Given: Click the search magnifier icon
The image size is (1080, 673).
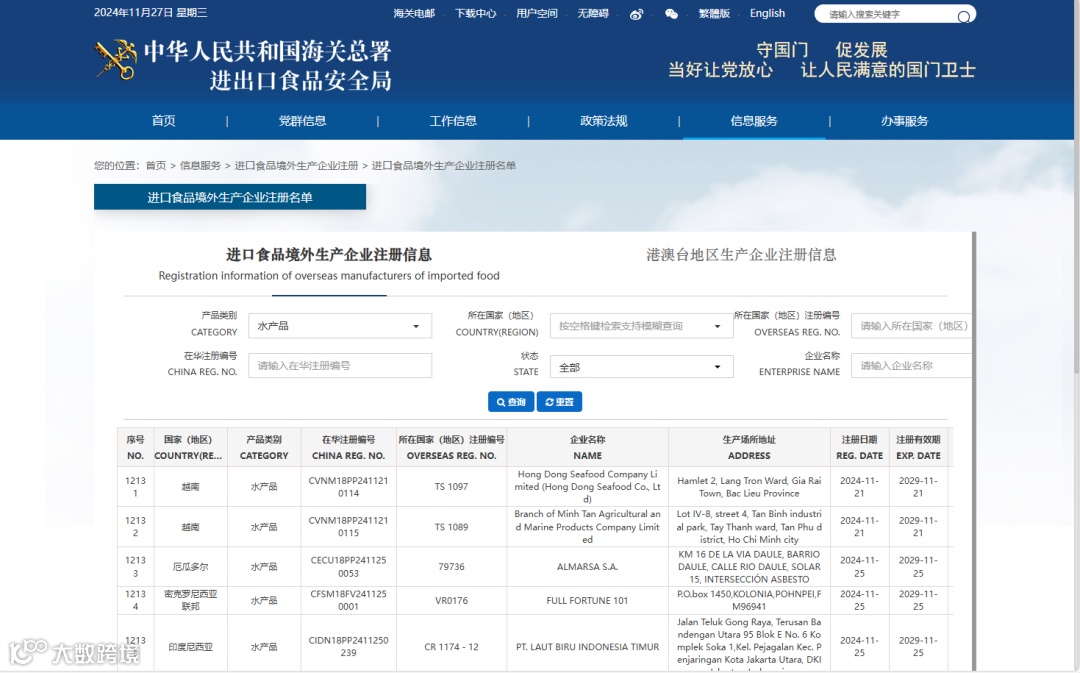Looking at the screenshot, I should click(964, 16).
